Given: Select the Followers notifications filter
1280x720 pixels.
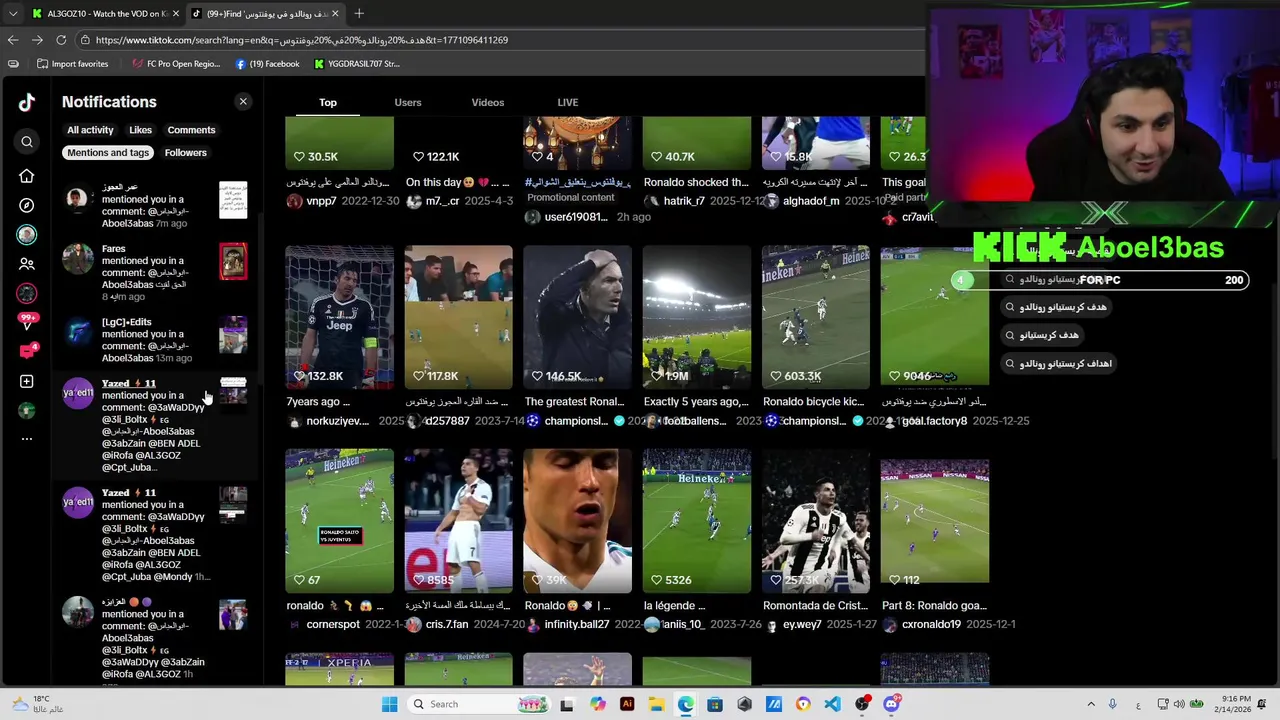Looking at the screenshot, I should 185,153.
